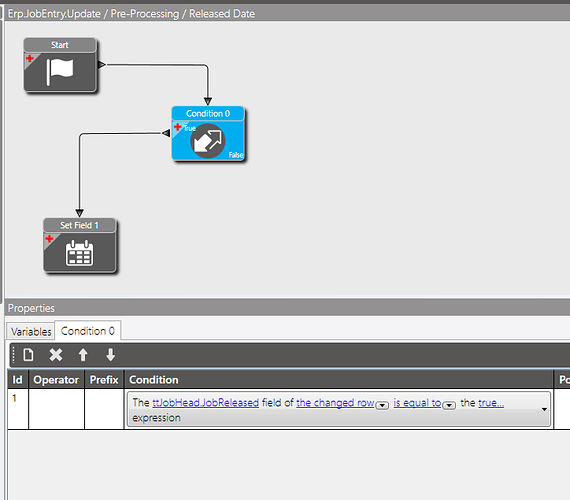Delete the condition row with X icon
The width and height of the screenshot is (570, 500).
tap(56, 355)
